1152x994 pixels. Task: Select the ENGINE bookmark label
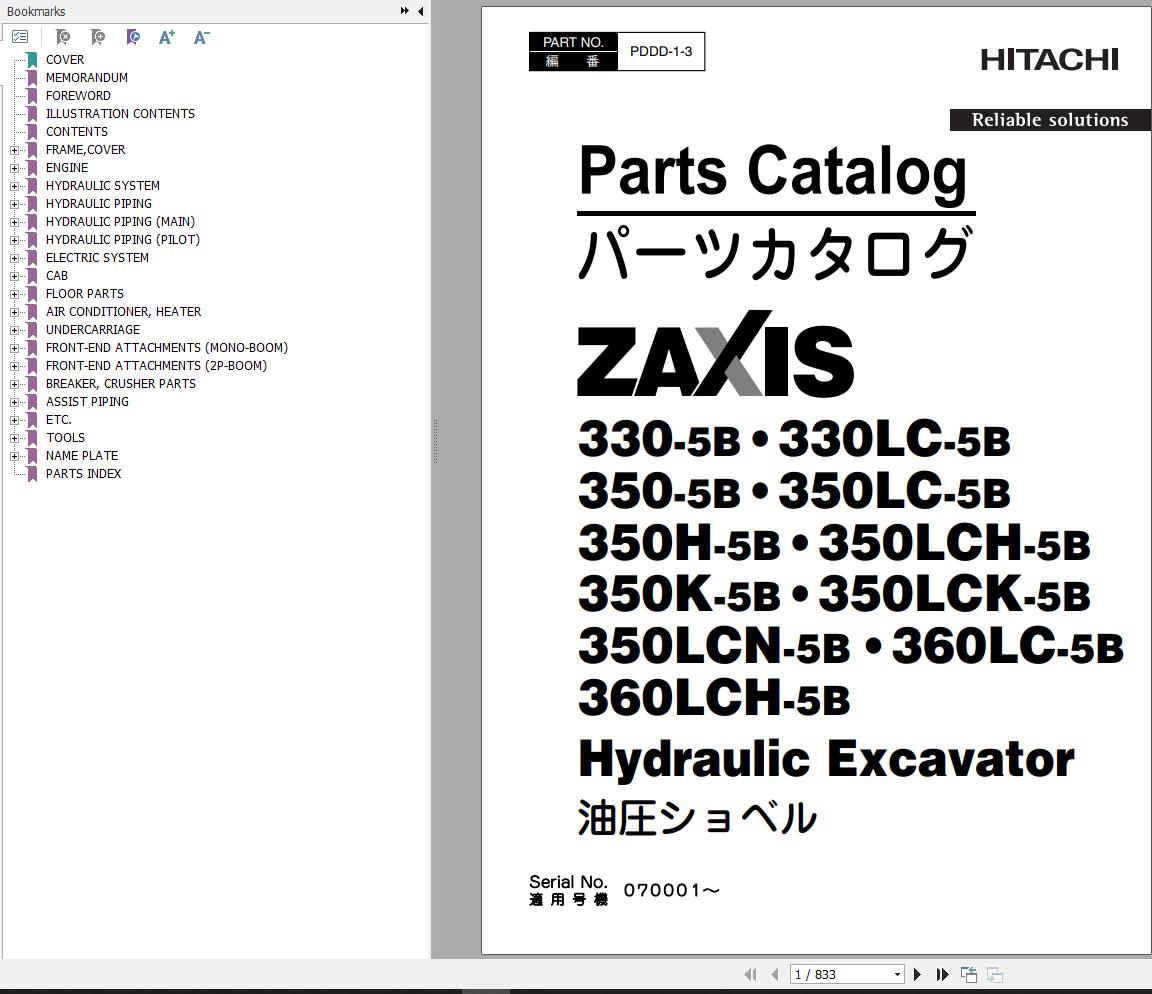click(67, 168)
